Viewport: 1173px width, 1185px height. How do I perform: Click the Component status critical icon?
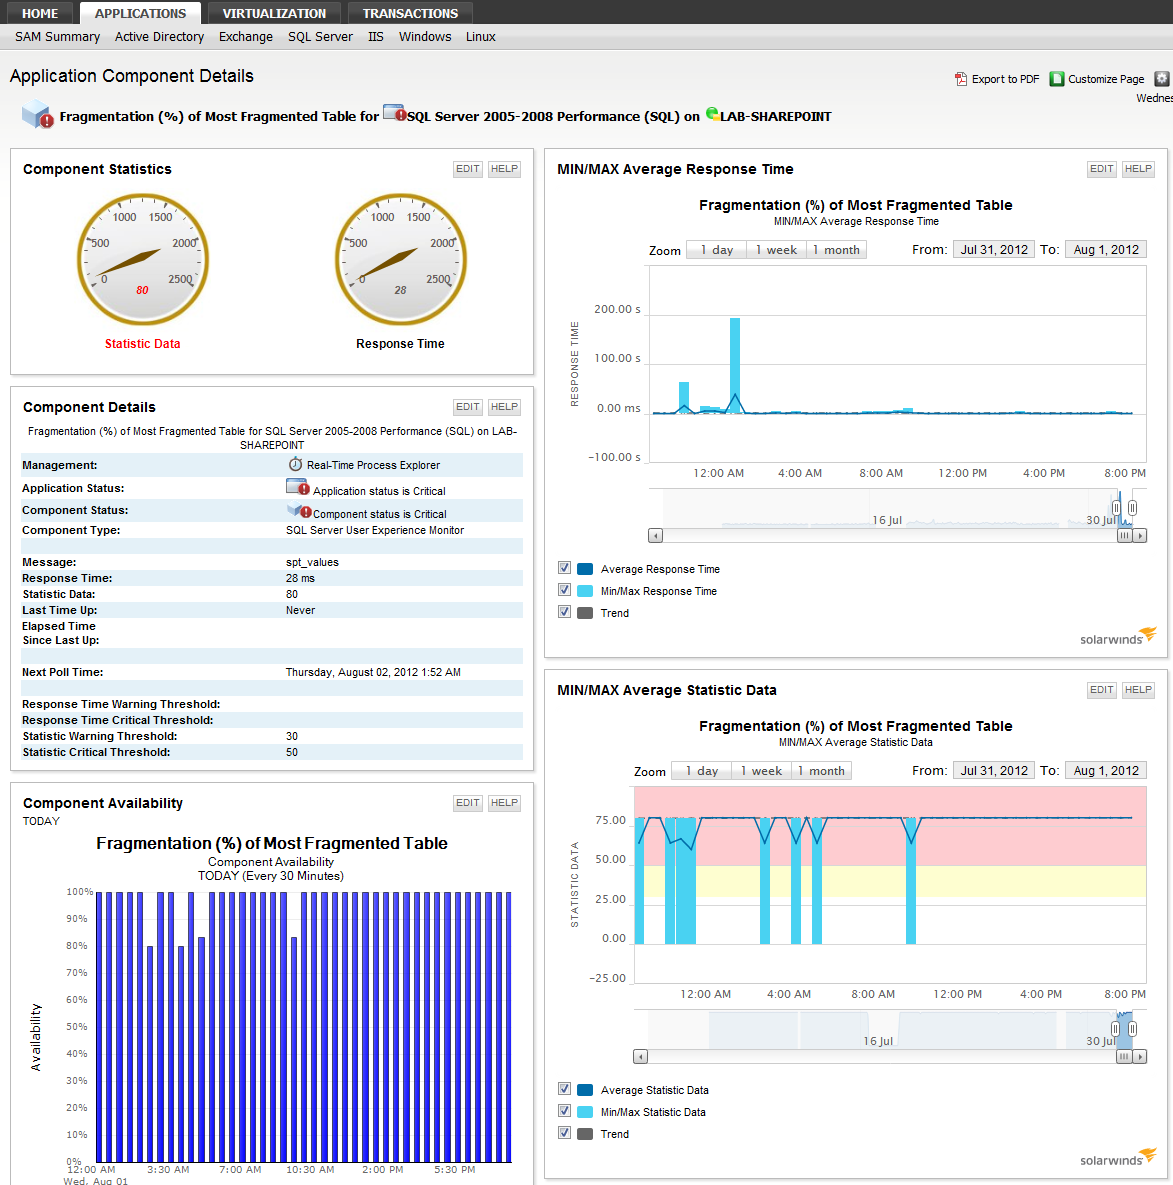[x=299, y=512]
